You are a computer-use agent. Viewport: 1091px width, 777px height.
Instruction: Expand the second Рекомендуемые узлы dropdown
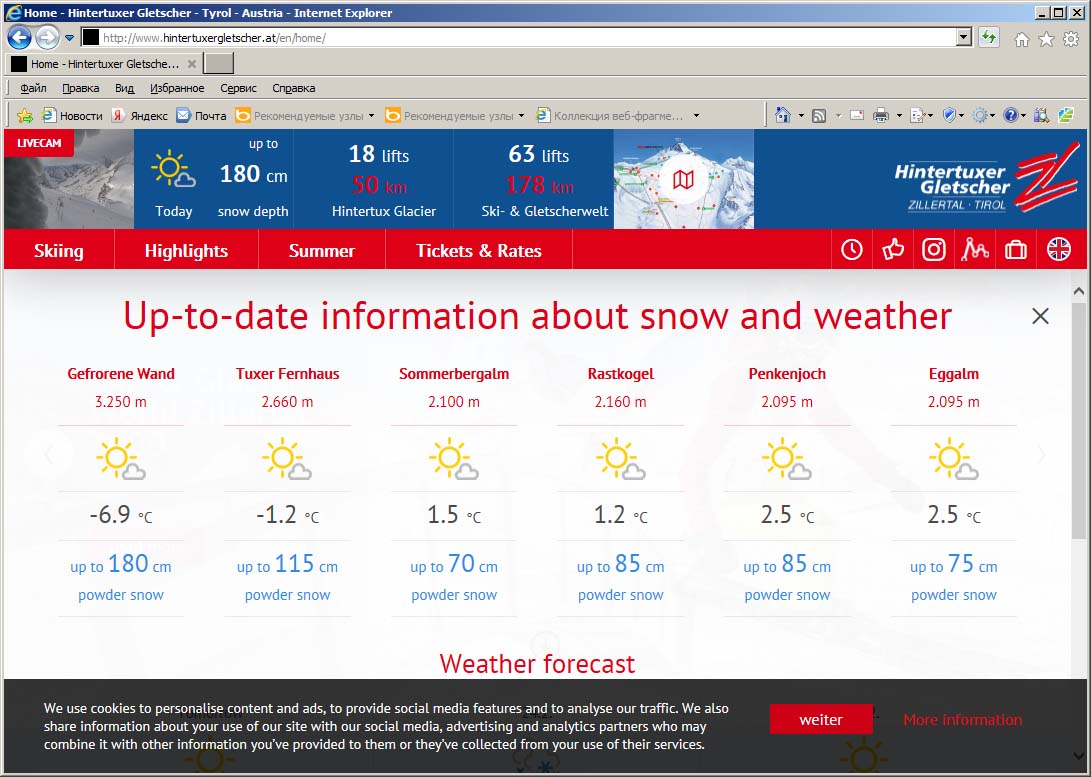pyautogui.click(x=521, y=116)
